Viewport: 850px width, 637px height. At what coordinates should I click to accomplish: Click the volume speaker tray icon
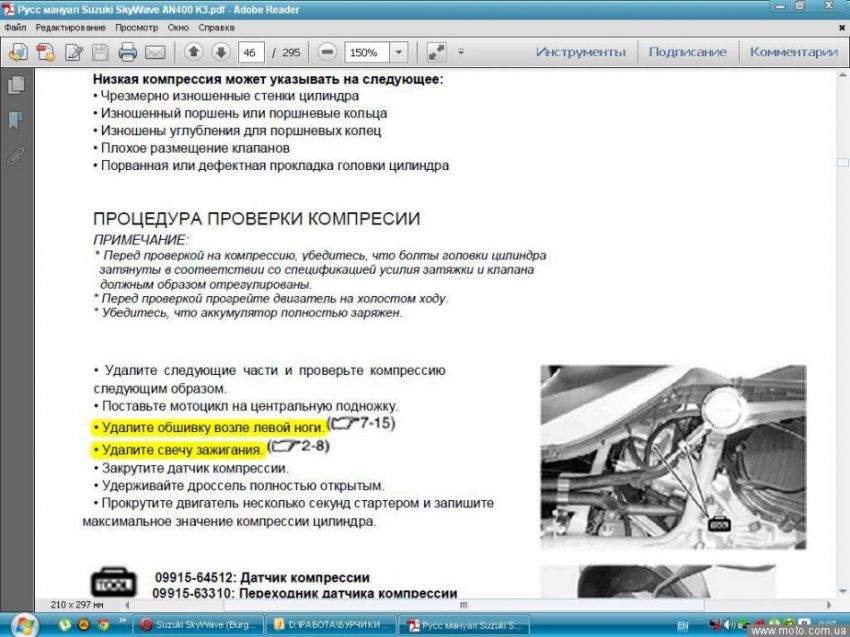click(729, 625)
